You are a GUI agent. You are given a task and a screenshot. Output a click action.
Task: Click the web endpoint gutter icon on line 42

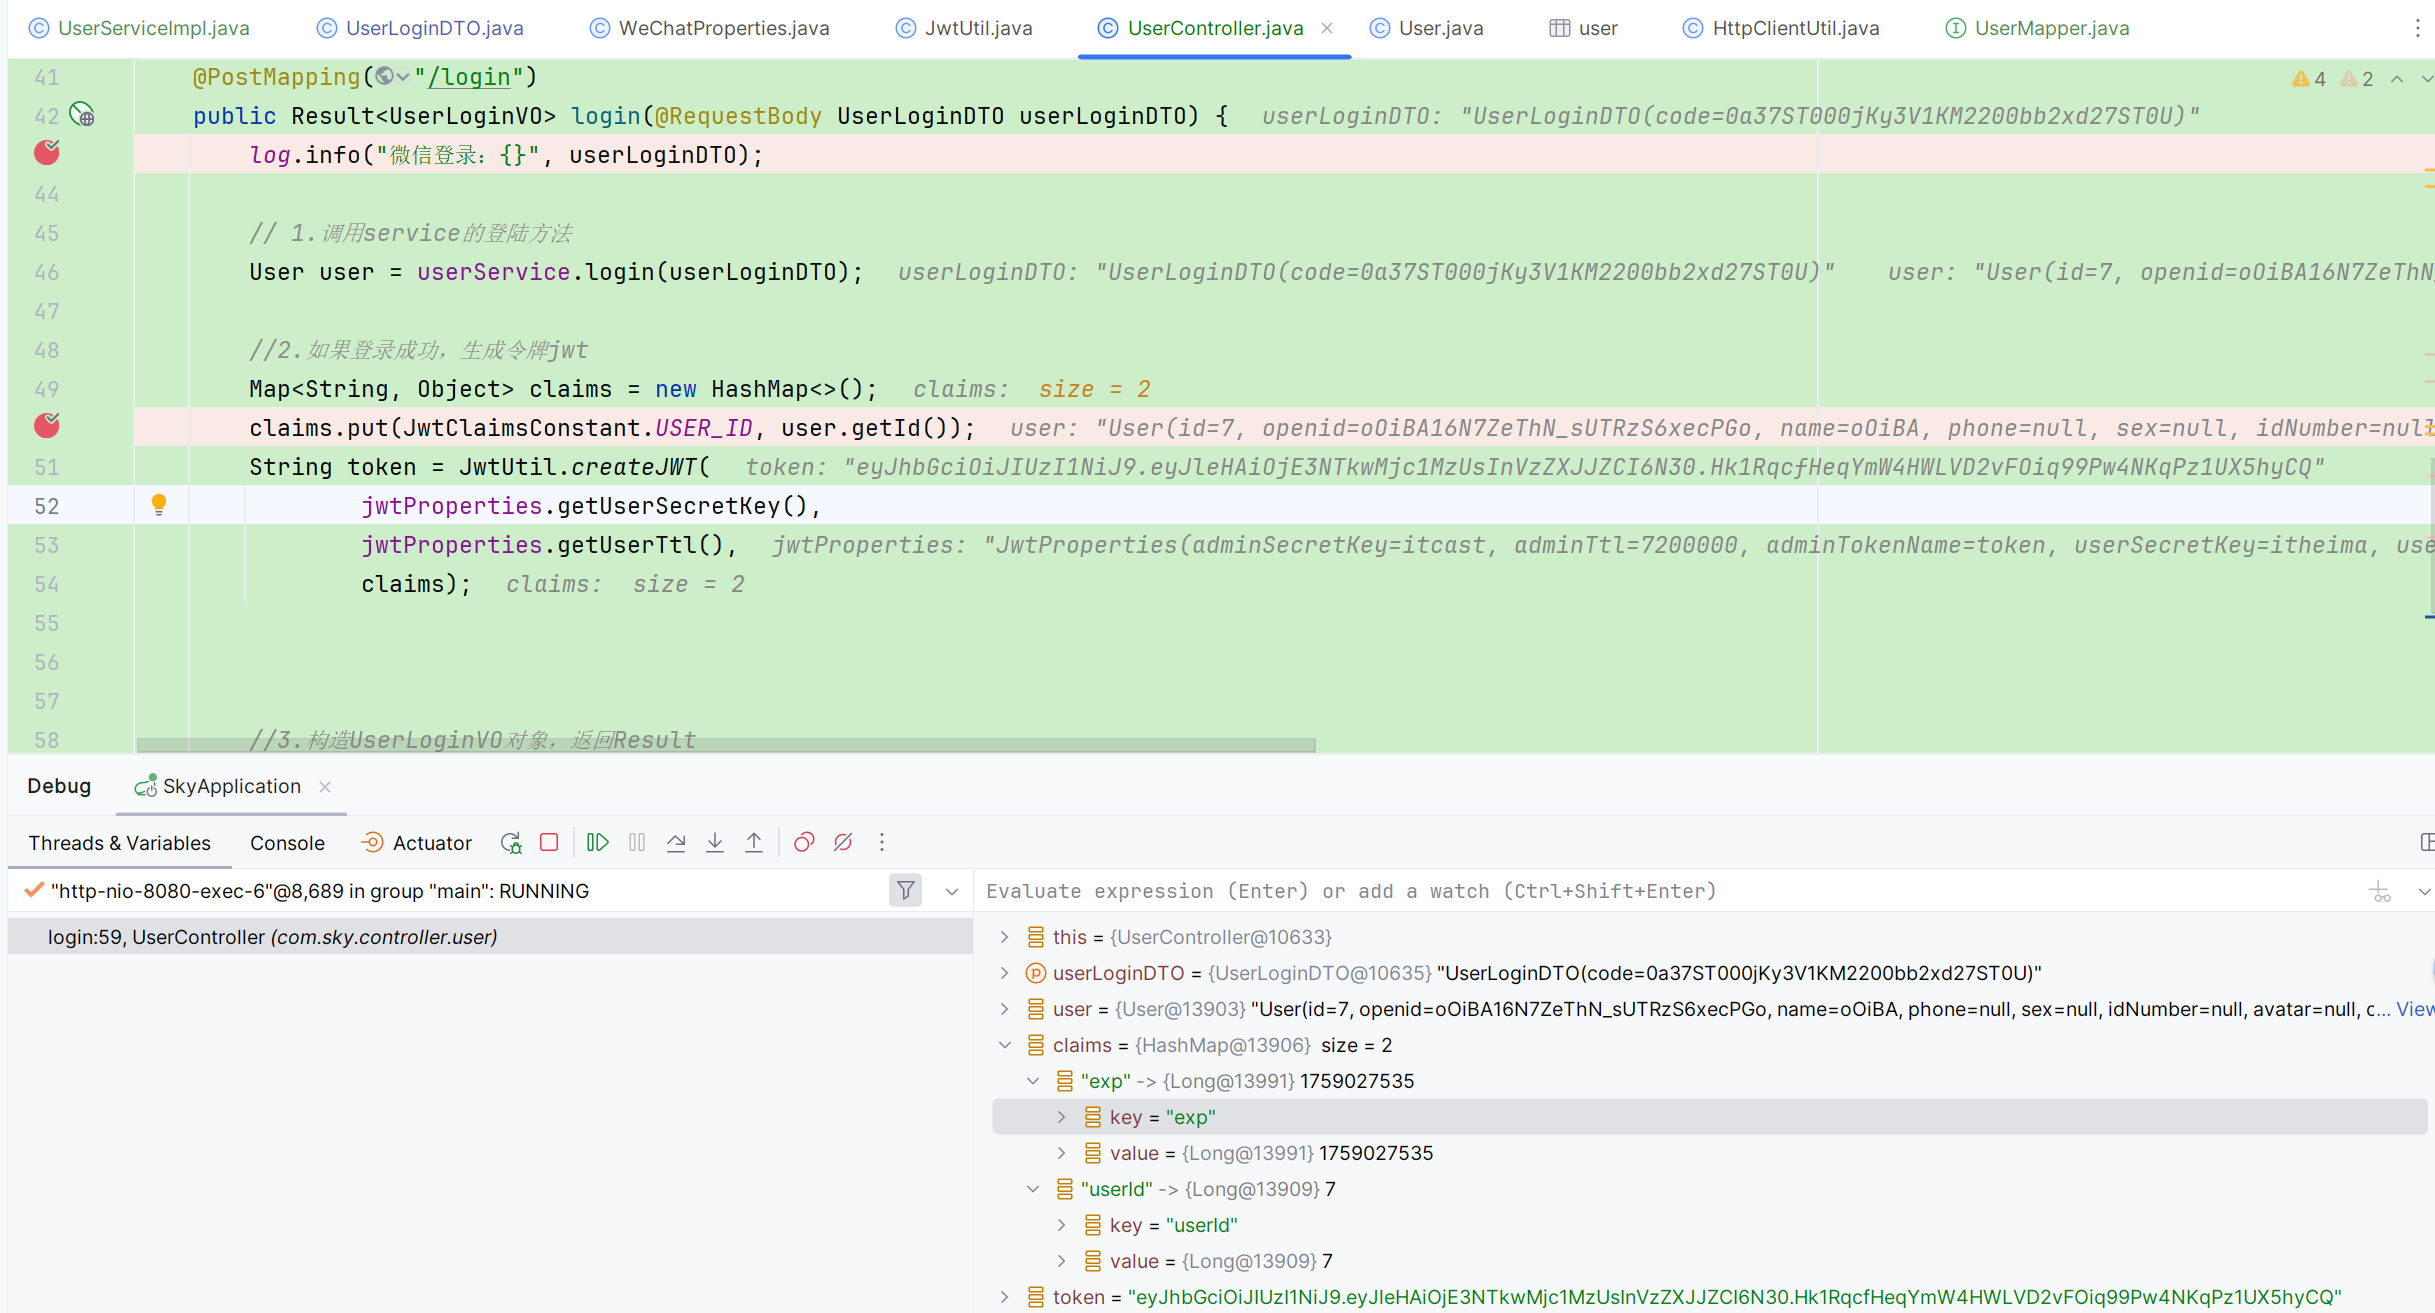tap(83, 115)
